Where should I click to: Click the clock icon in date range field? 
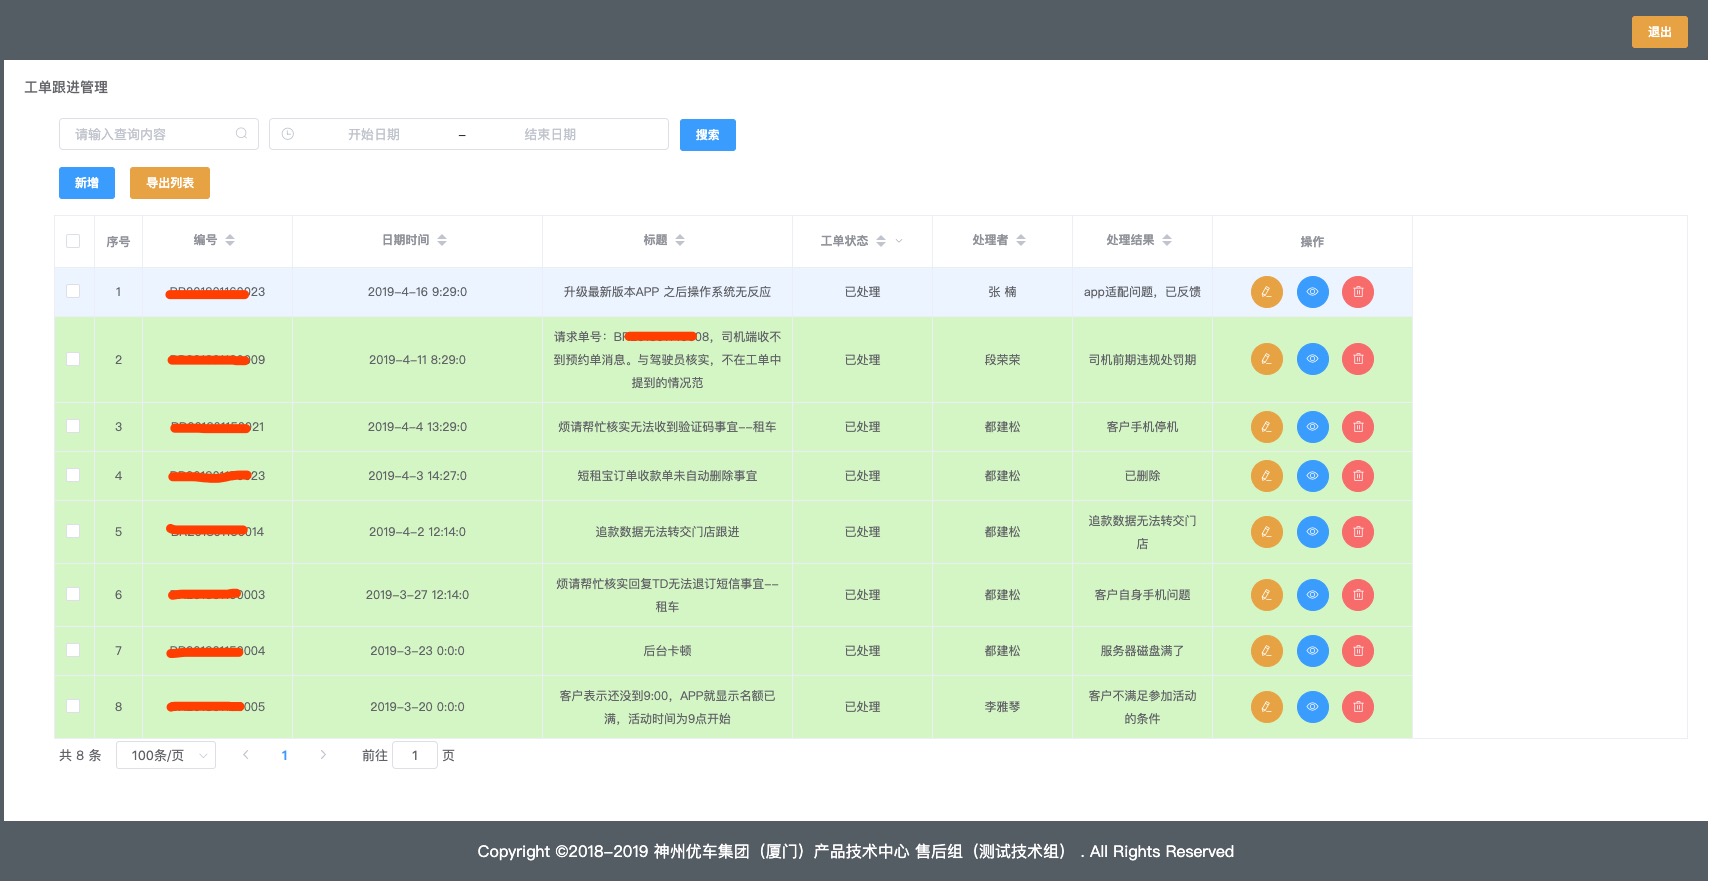point(288,134)
